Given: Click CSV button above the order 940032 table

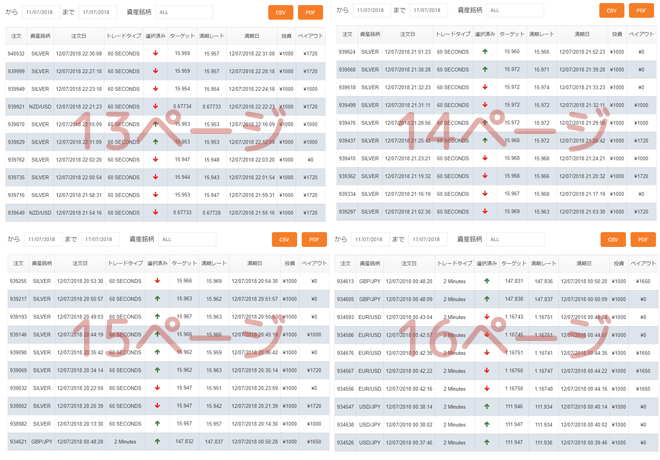Looking at the screenshot, I should 281,12.
